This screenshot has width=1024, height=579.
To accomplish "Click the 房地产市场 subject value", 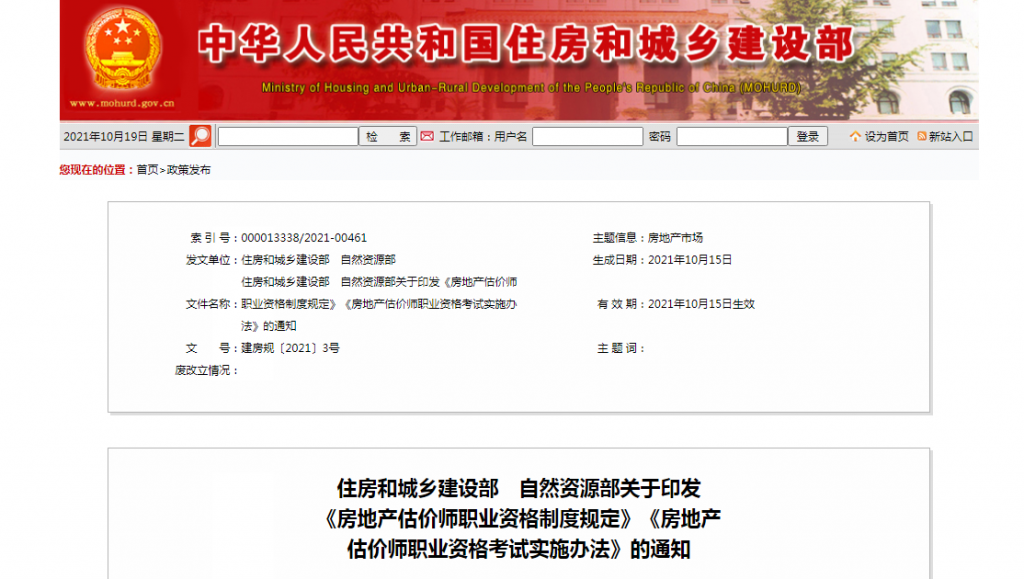I will pos(675,238).
